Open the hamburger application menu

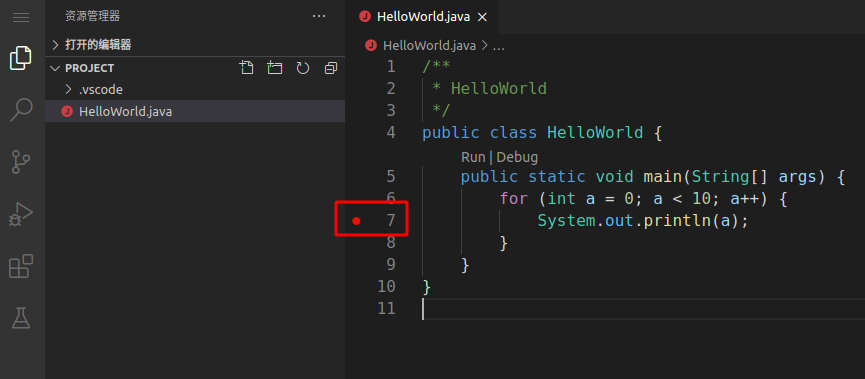pyautogui.click(x=21, y=17)
